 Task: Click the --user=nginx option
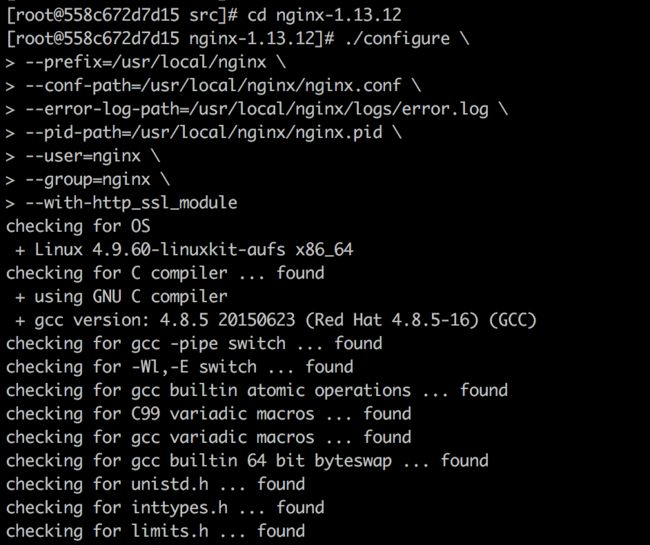[x=83, y=156]
